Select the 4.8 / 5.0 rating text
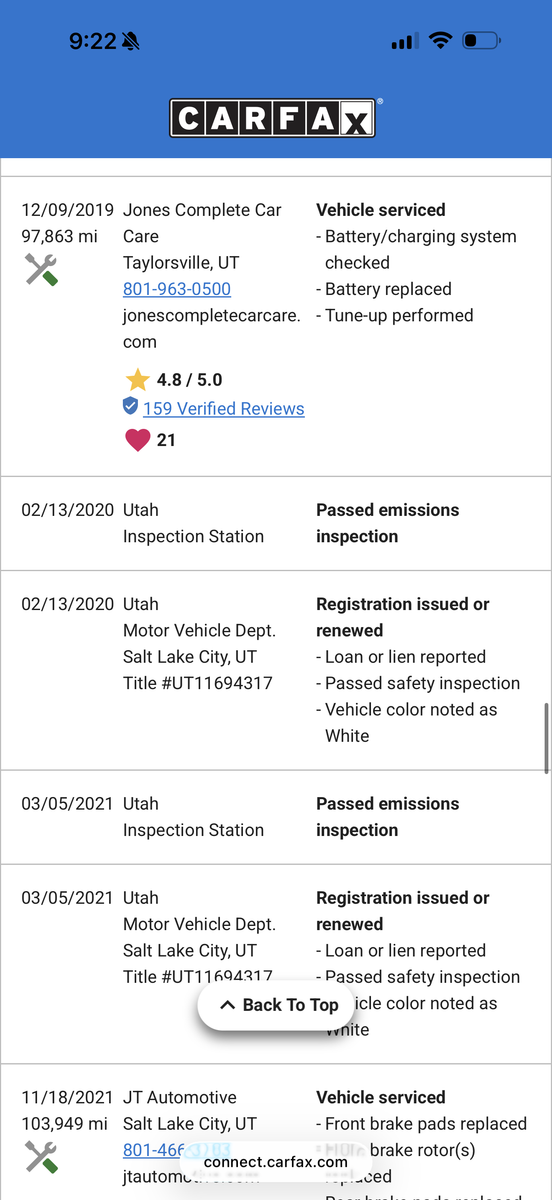The height and width of the screenshot is (1200, 552). (x=190, y=380)
